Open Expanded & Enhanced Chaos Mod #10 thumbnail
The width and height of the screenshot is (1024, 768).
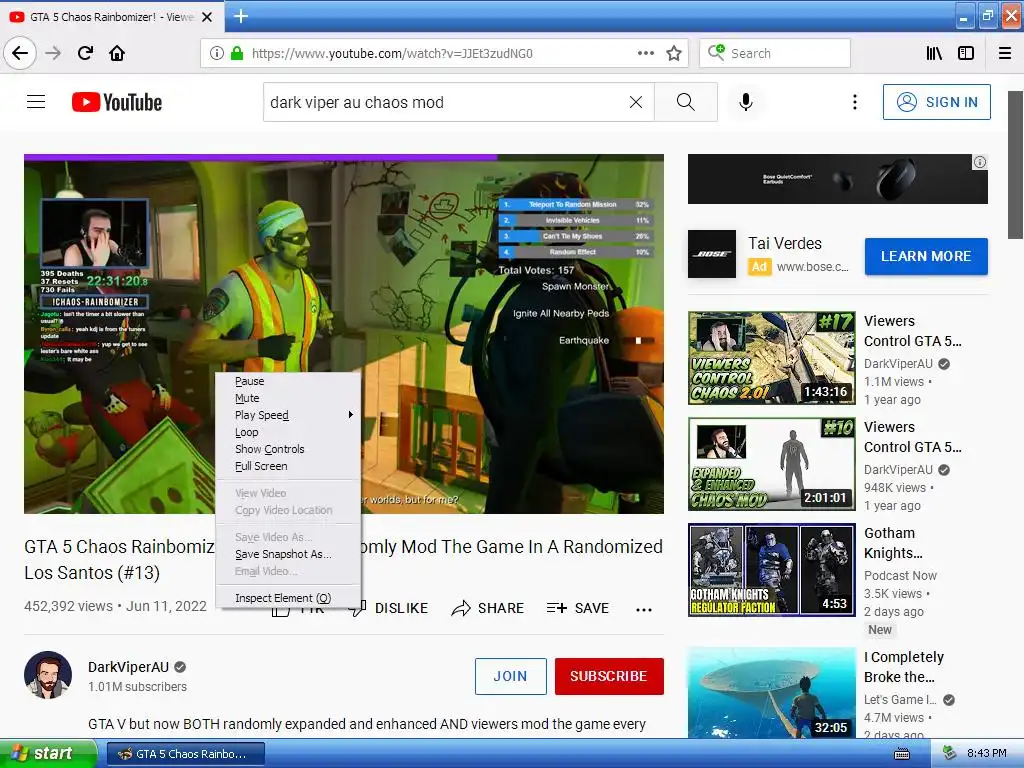(771, 464)
